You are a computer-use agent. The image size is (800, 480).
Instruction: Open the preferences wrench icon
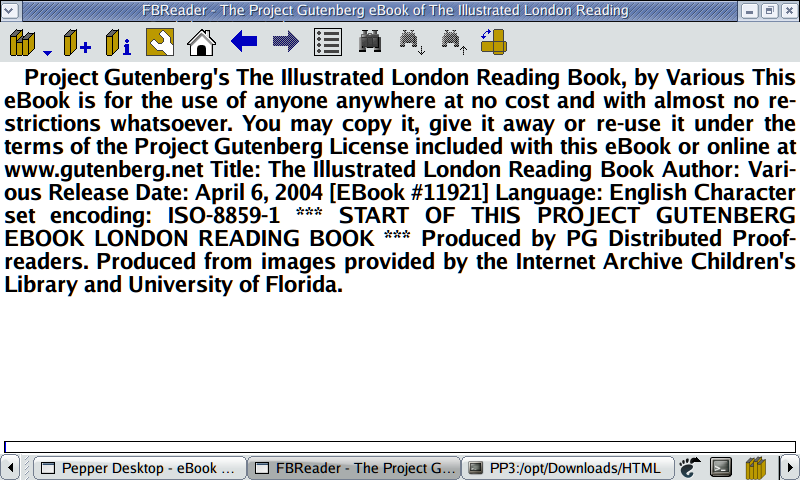[x=160, y=42]
